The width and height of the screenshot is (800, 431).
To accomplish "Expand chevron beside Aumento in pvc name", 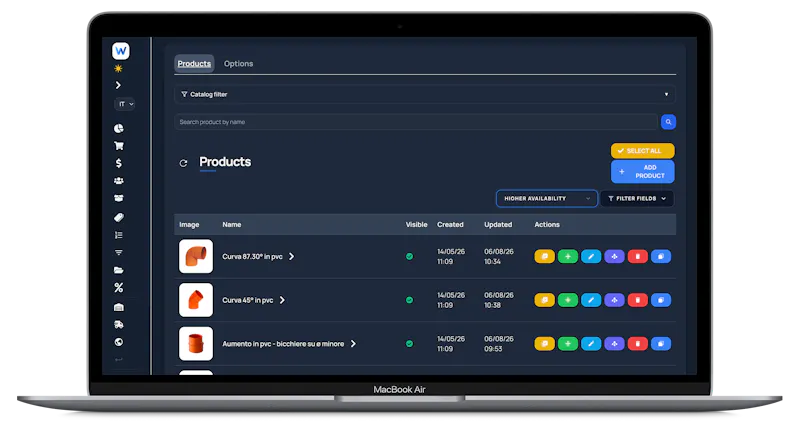I will point(353,344).
